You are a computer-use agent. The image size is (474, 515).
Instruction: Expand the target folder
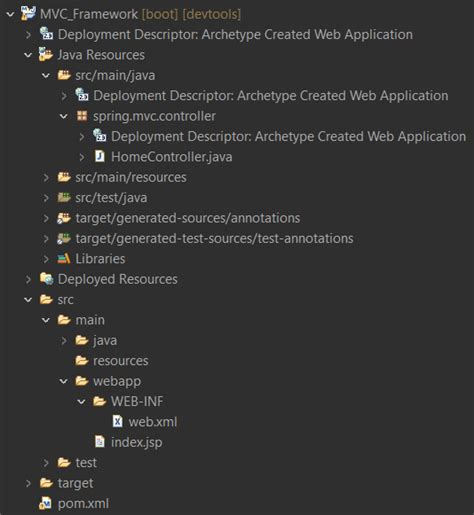point(28,483)
